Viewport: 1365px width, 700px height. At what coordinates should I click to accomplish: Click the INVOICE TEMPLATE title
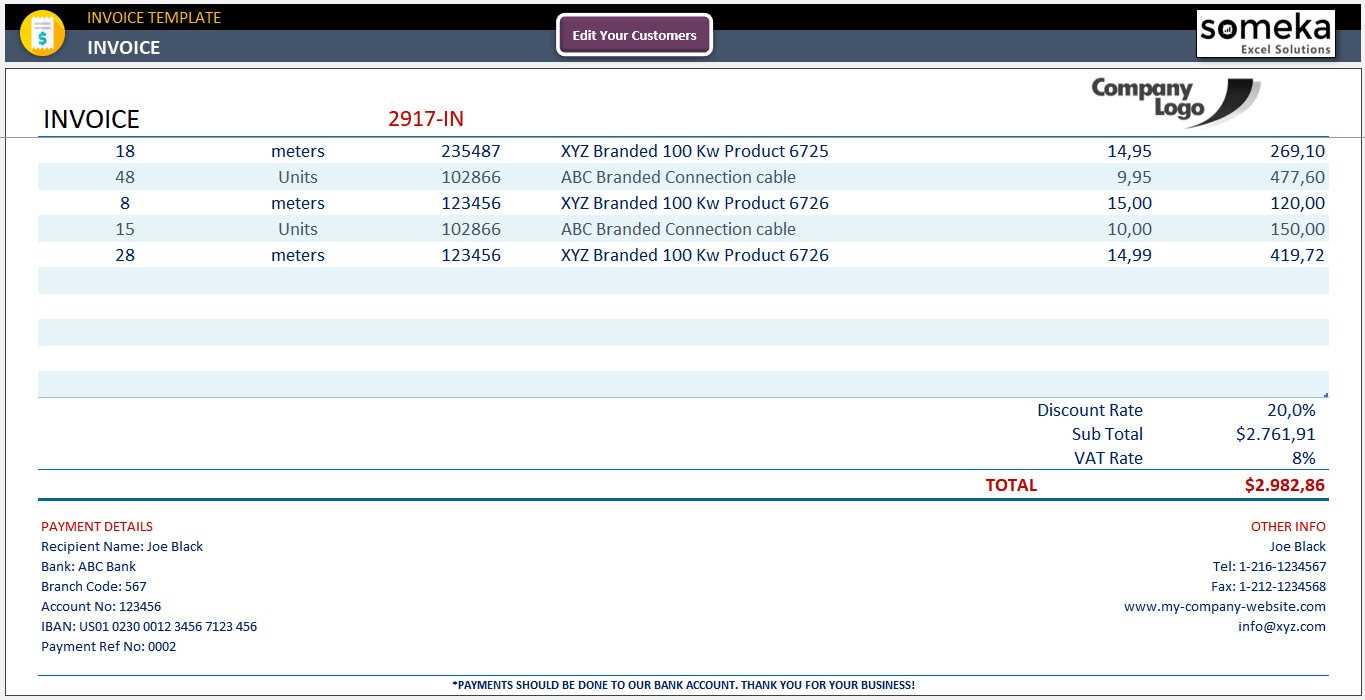154,17
